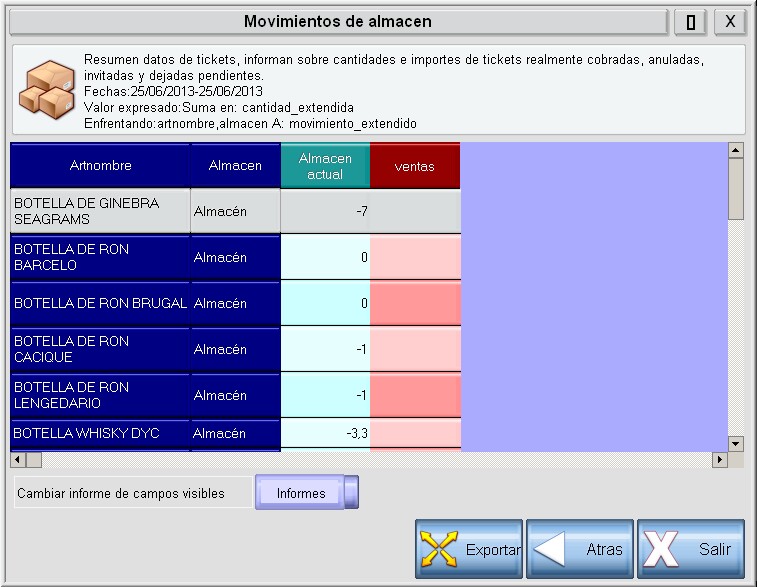Click the yellow arrows Exportar icon
The width and height of the screenshot is (757, 587).
click(x=440, y=549)
